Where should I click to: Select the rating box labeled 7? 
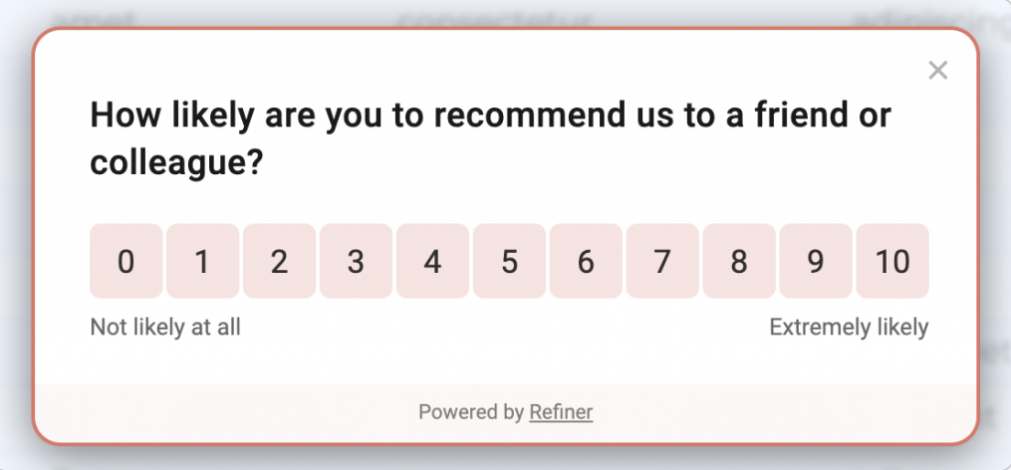(x=662, y=261)
